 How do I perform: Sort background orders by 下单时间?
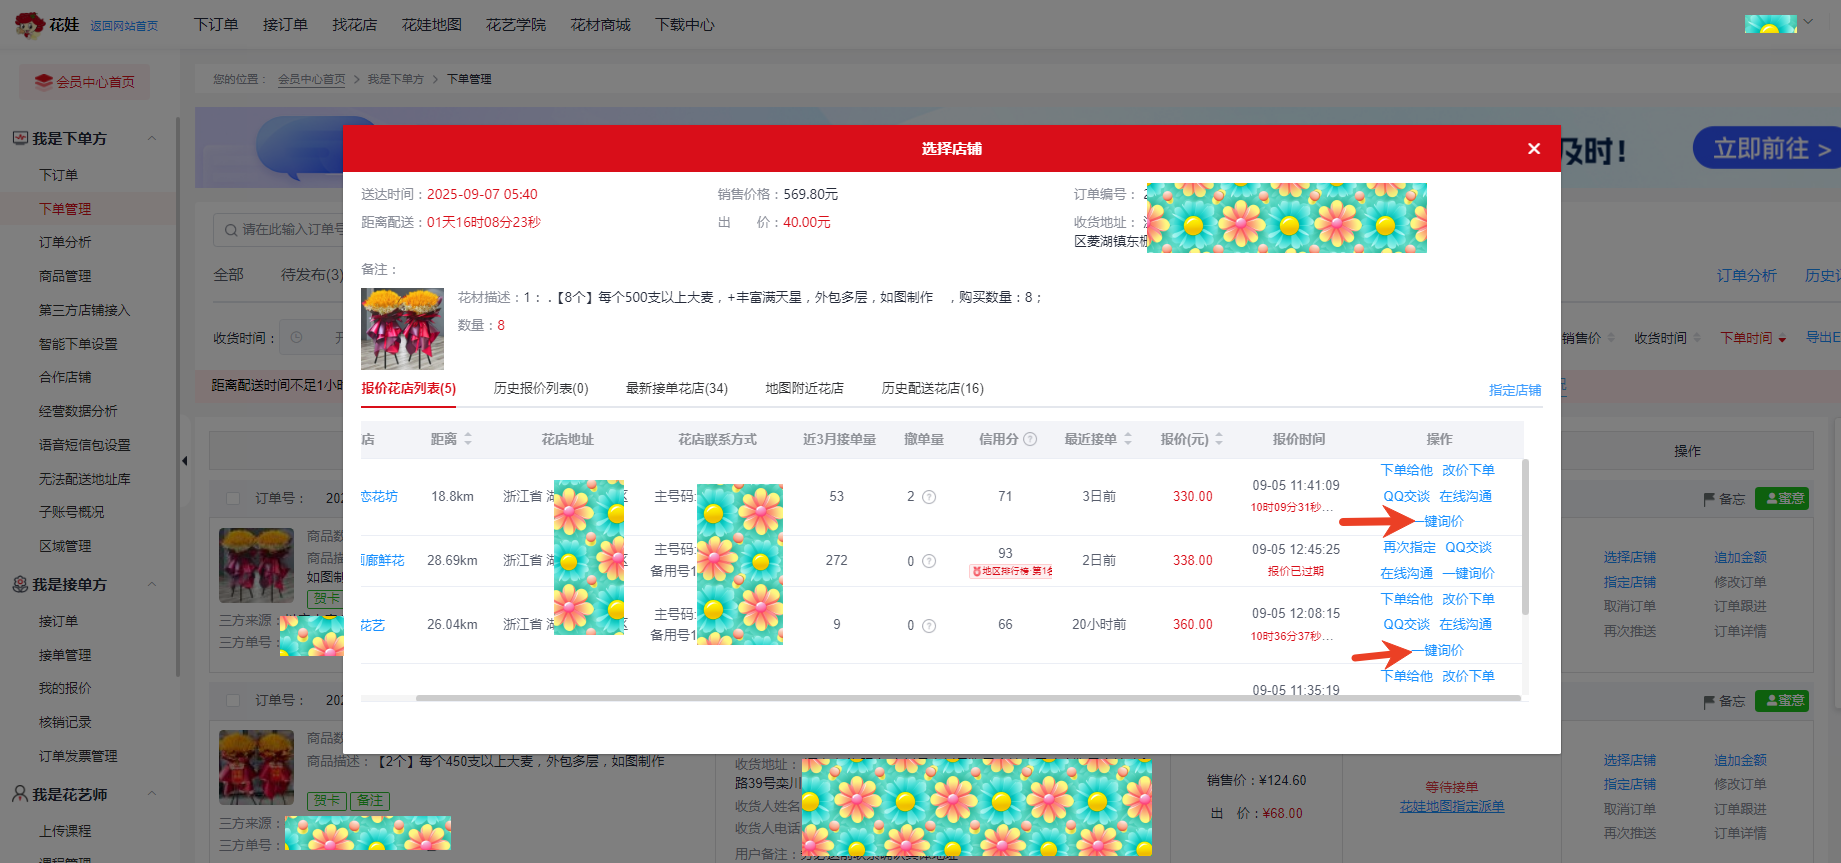(1753, 338)
